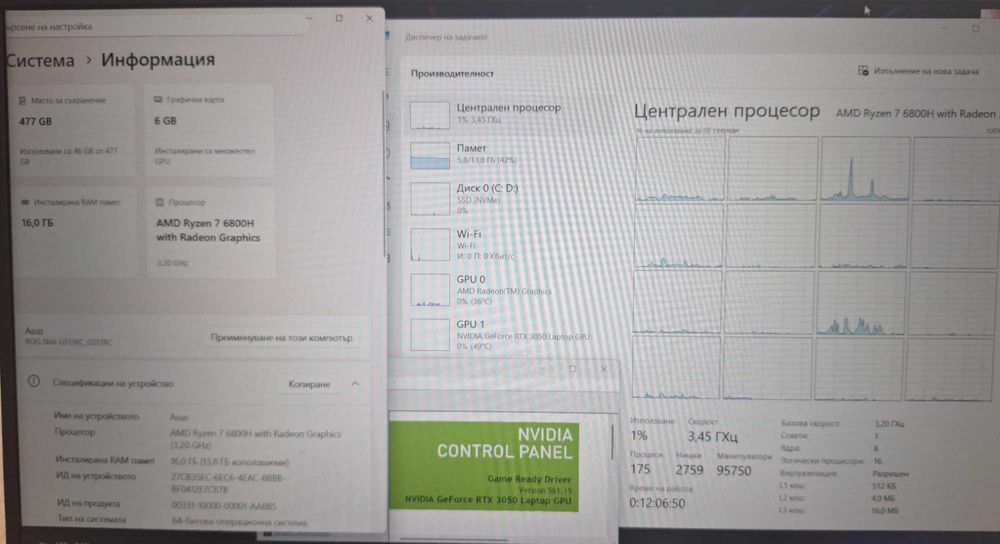Click the CPU usage mini graph thumbnail
Viewport: 1000px width, 544px height.
(x=429, y=115)
